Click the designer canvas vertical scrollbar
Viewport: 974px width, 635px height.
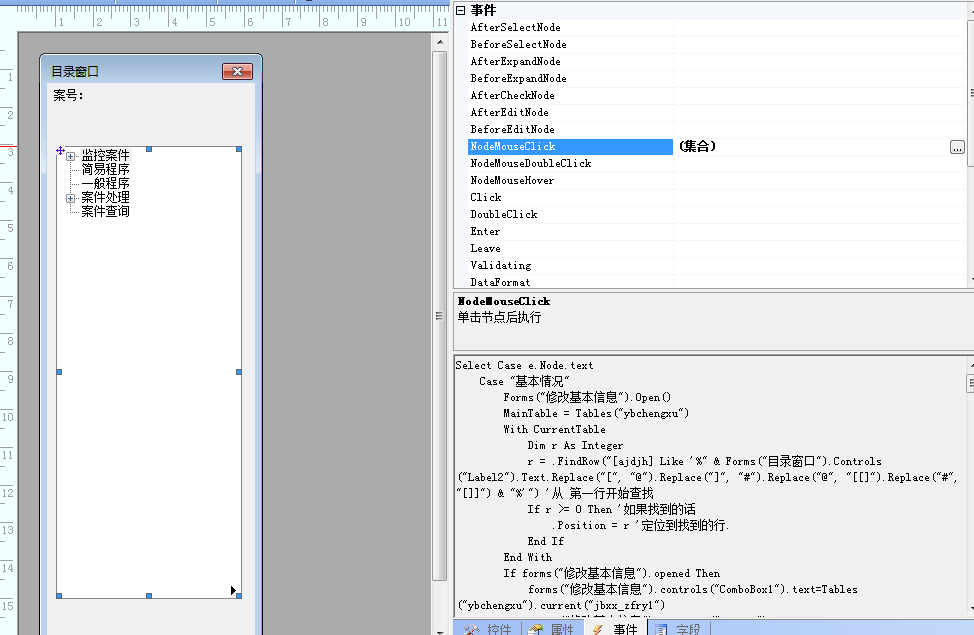tap(439, 300)
